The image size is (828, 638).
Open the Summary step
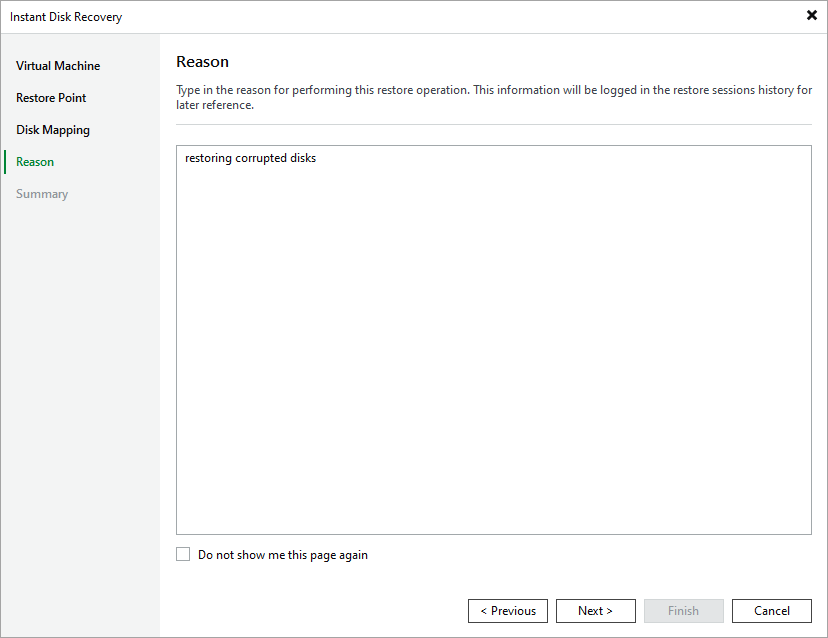point(42,194)
